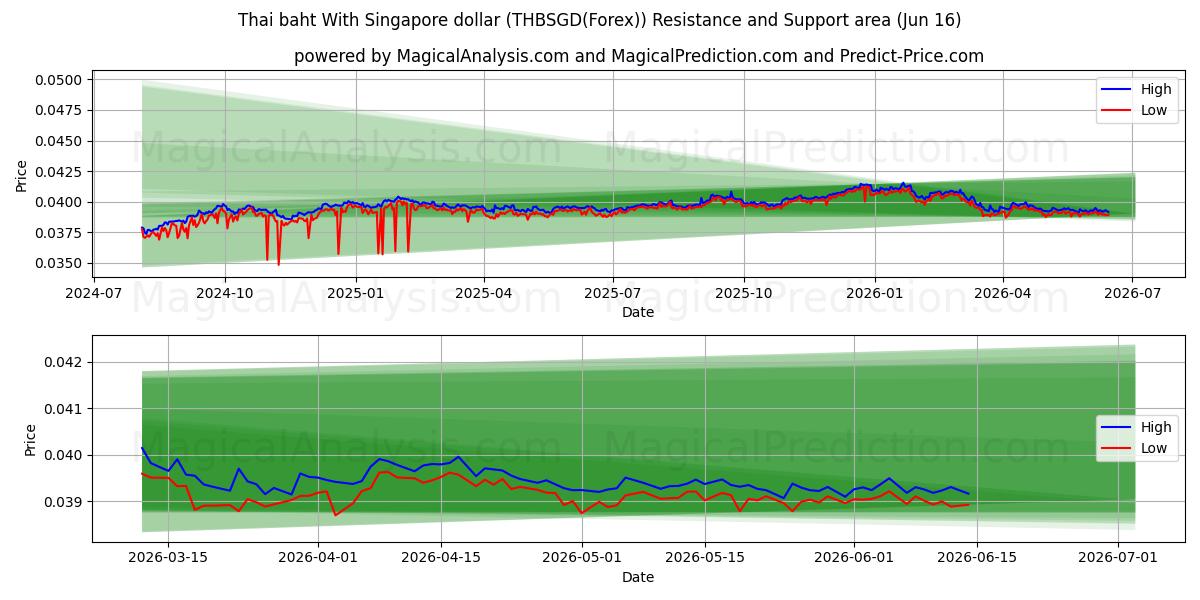Click the 2025-01 date tick on the top chart
The width and height of the screenshot is (1200, 600).
pos(355,293)
